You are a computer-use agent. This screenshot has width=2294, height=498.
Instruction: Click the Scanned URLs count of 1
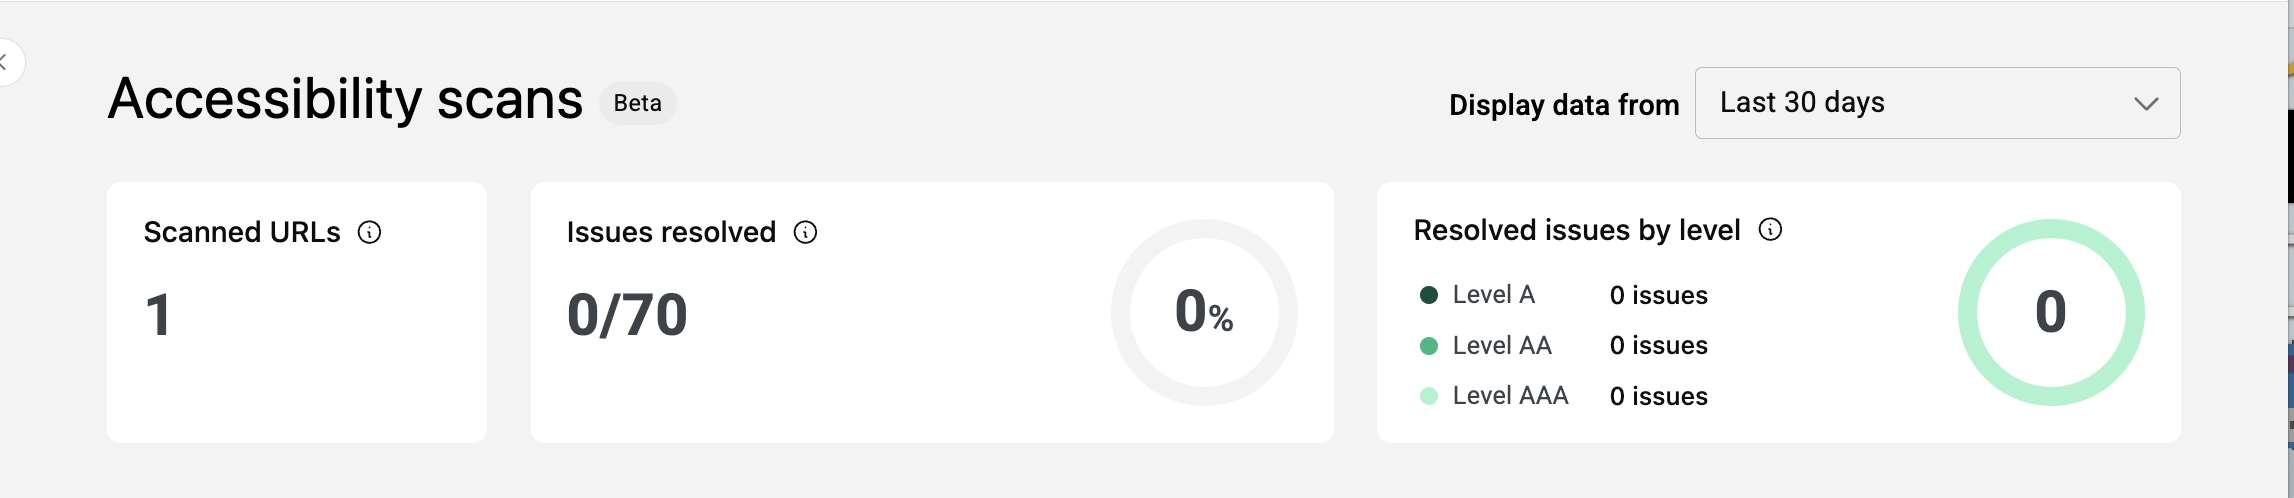pyautogui.click(x=158, y=315)
